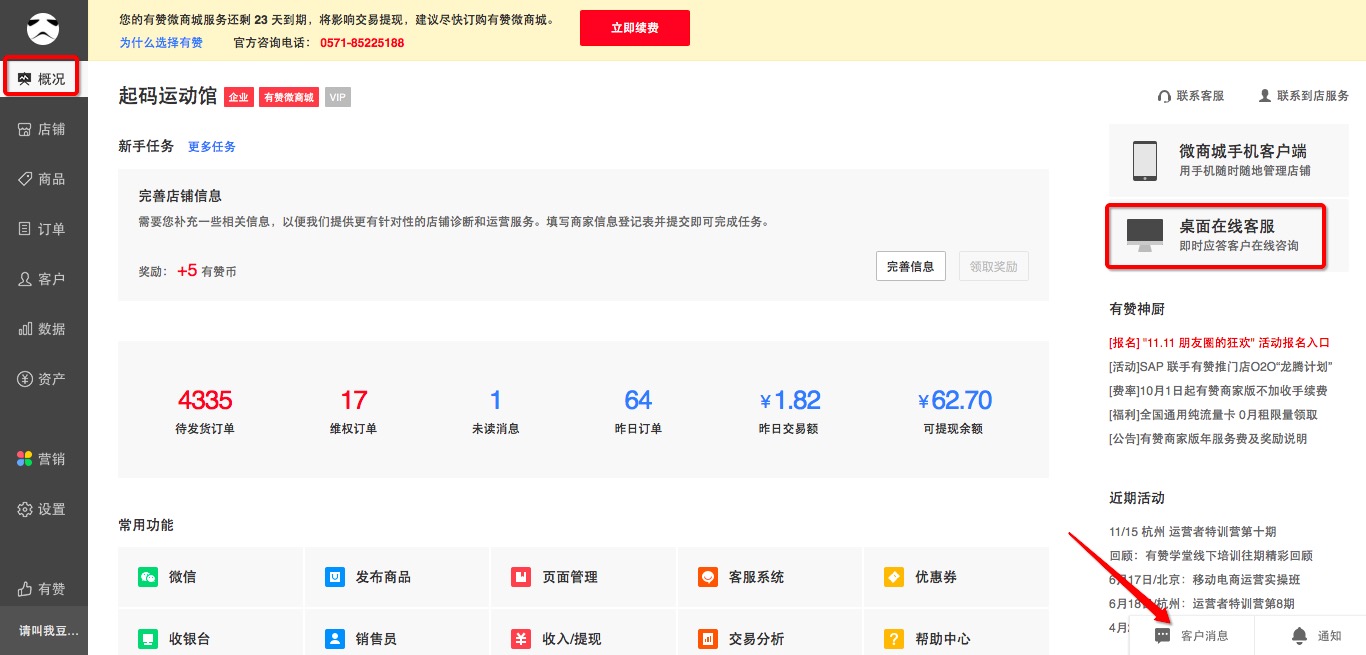Click the 1 未读消息 stat
1366x655 pixels.
(x=495, y=411)
